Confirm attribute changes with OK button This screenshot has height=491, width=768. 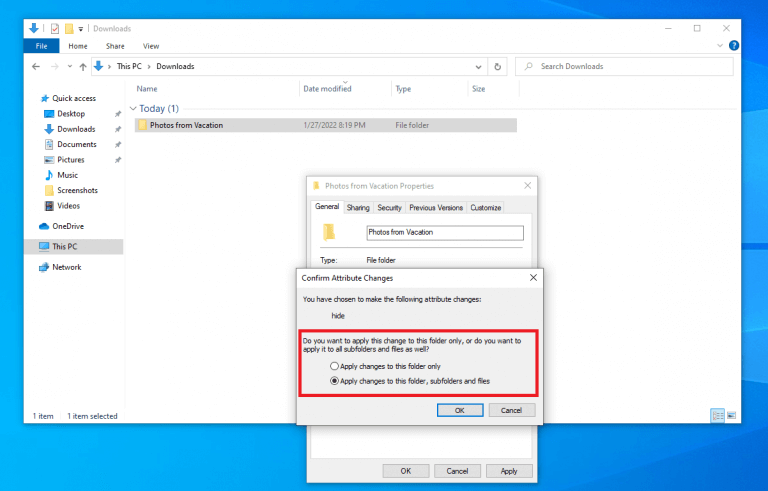pyautogui.click(x=460, y=410)
